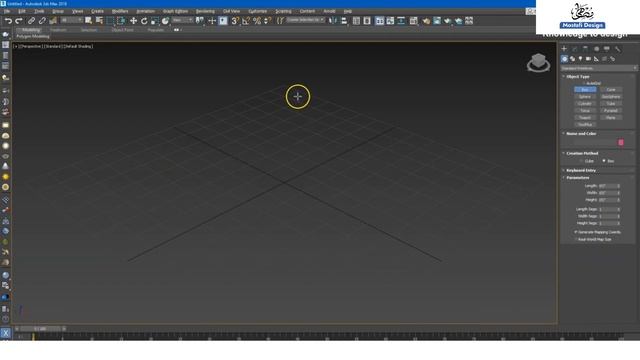Viewport: 640px width, 360px height.
Task: Open the Modify panel tab
Action: pyautogui.click(x=575, y=49)
